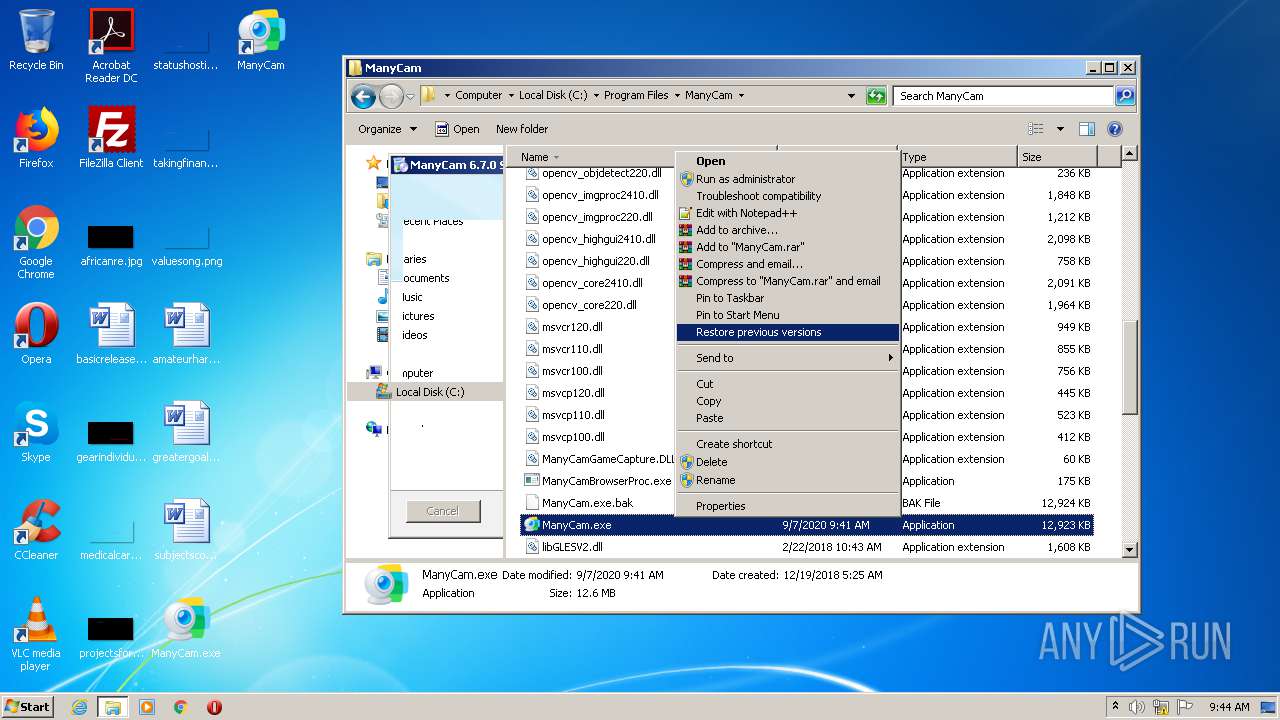The image size is (1280, 720).
Task: Open the Organize dropdown menu
Action: 387,129
